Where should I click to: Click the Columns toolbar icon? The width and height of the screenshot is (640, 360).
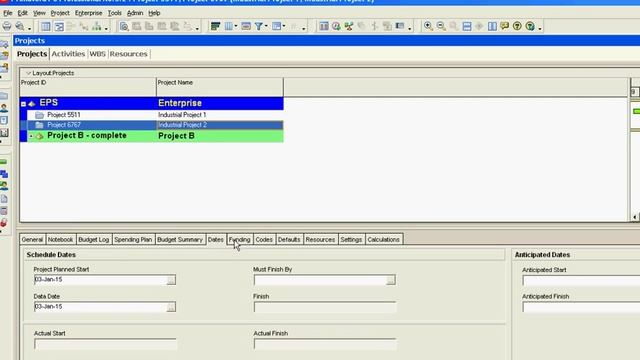229,27
